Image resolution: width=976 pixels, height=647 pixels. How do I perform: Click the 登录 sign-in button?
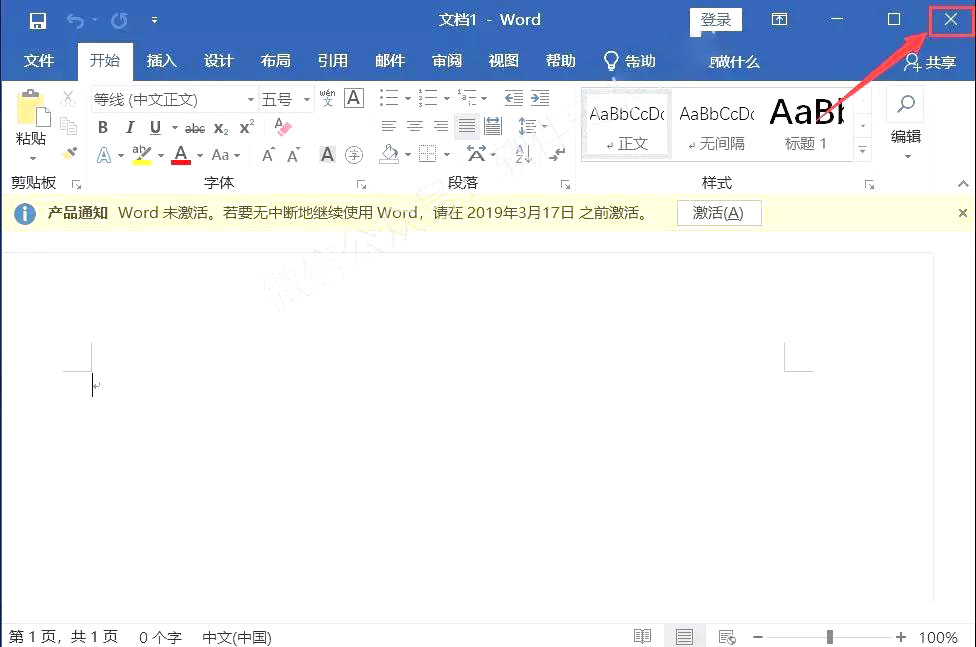[x=716, y=20]
